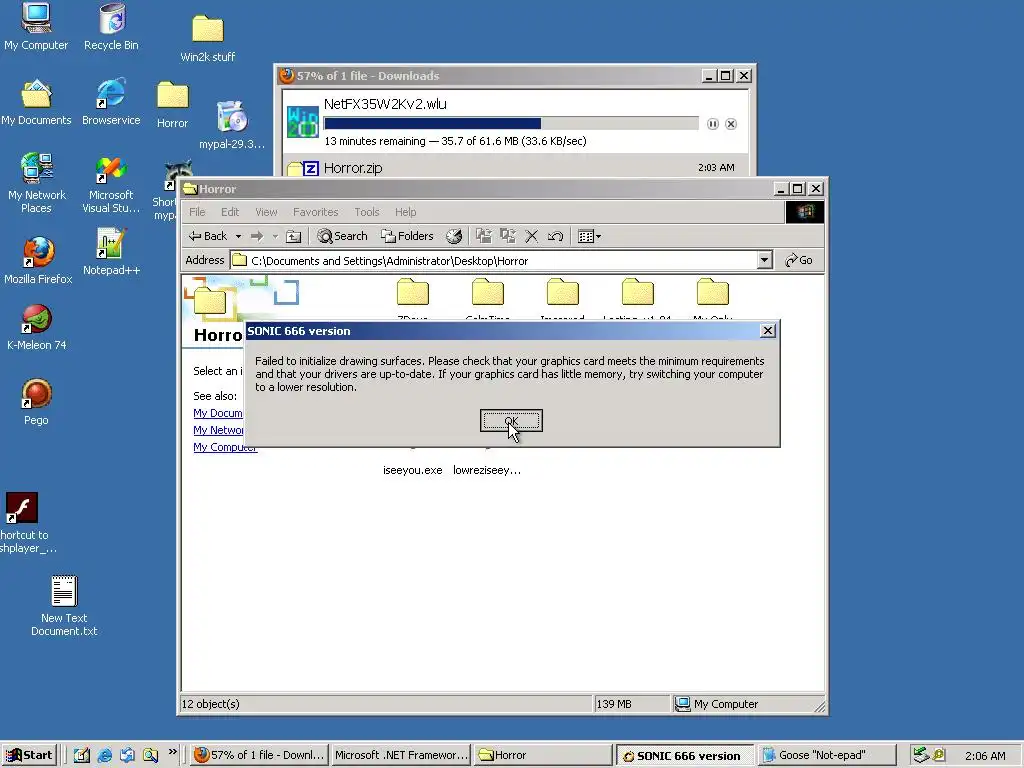Open the mypal-29.3 installer icon

[232, 125]
